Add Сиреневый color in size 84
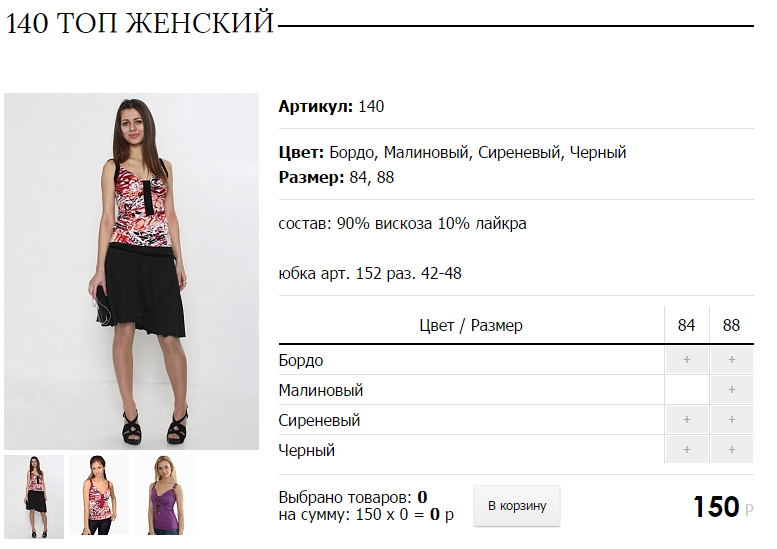This screenshot has width=777, height=549. [x=686, y=420]
